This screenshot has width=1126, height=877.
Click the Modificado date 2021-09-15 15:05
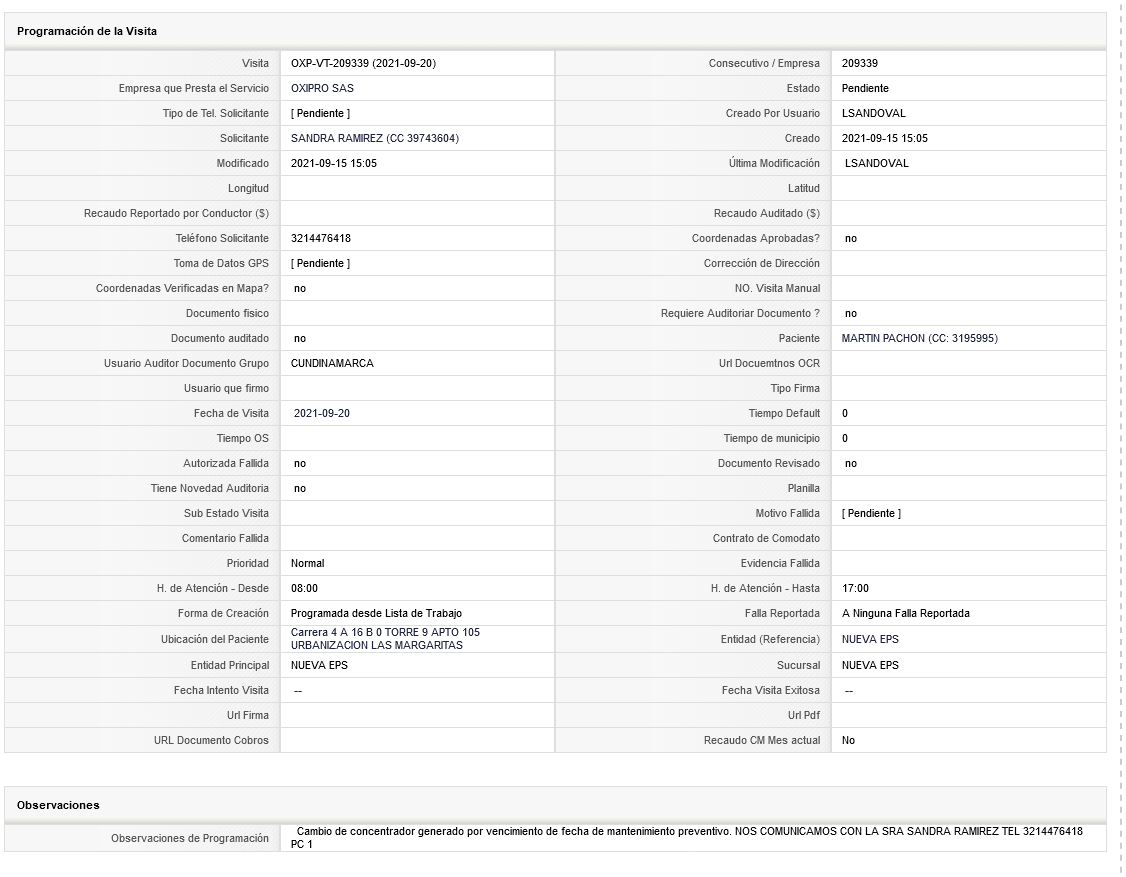(x=333, y=164)
